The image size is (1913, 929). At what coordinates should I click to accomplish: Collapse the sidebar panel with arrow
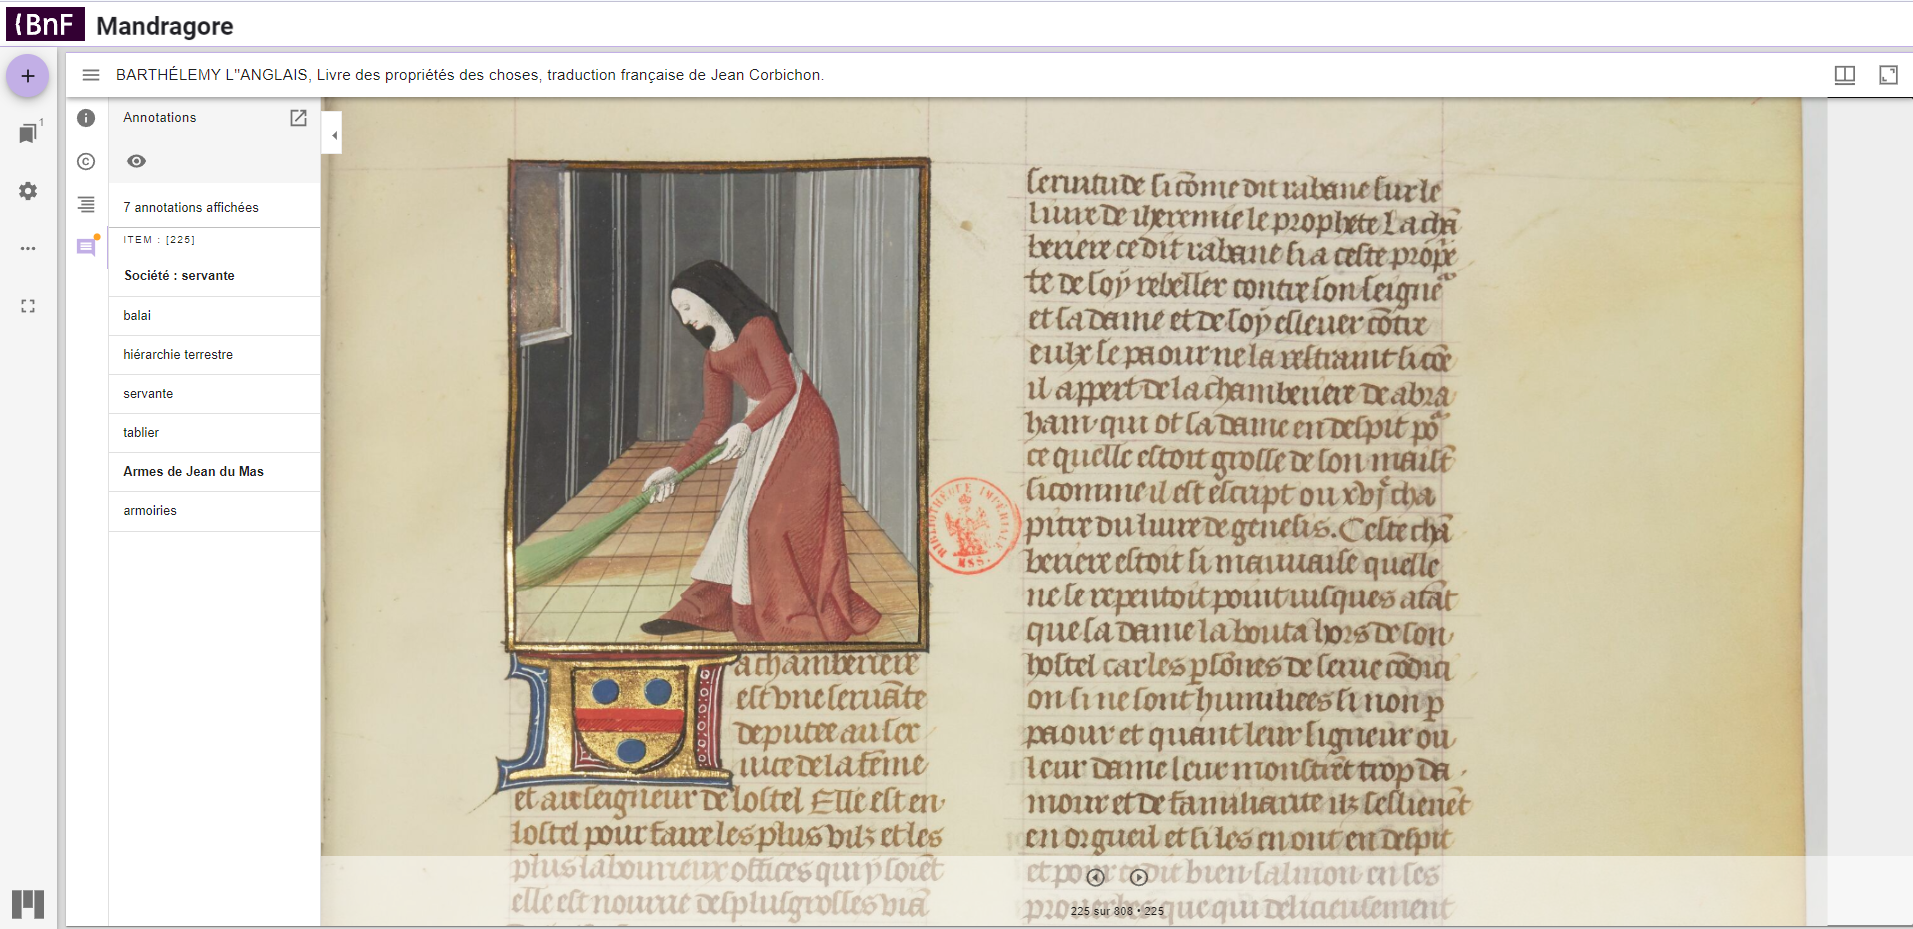(x=333, y=135)
